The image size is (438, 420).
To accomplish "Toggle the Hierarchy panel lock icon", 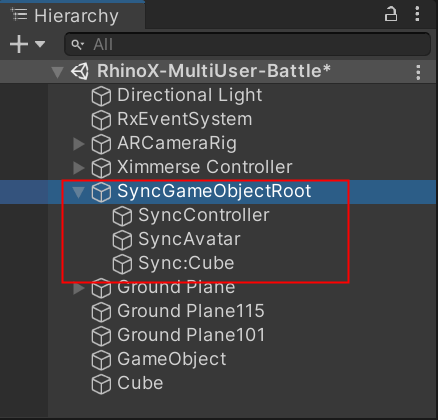I will coord(391,14).
